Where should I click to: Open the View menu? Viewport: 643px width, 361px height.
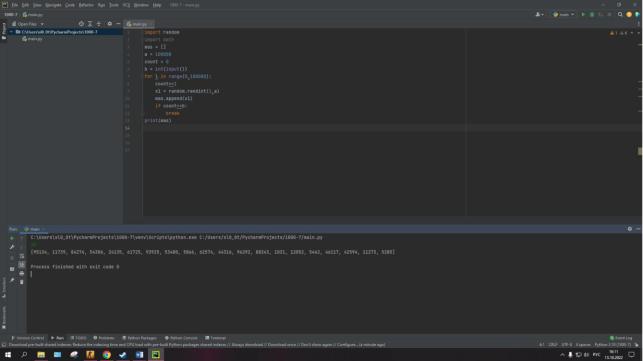[x=37, y=5]
